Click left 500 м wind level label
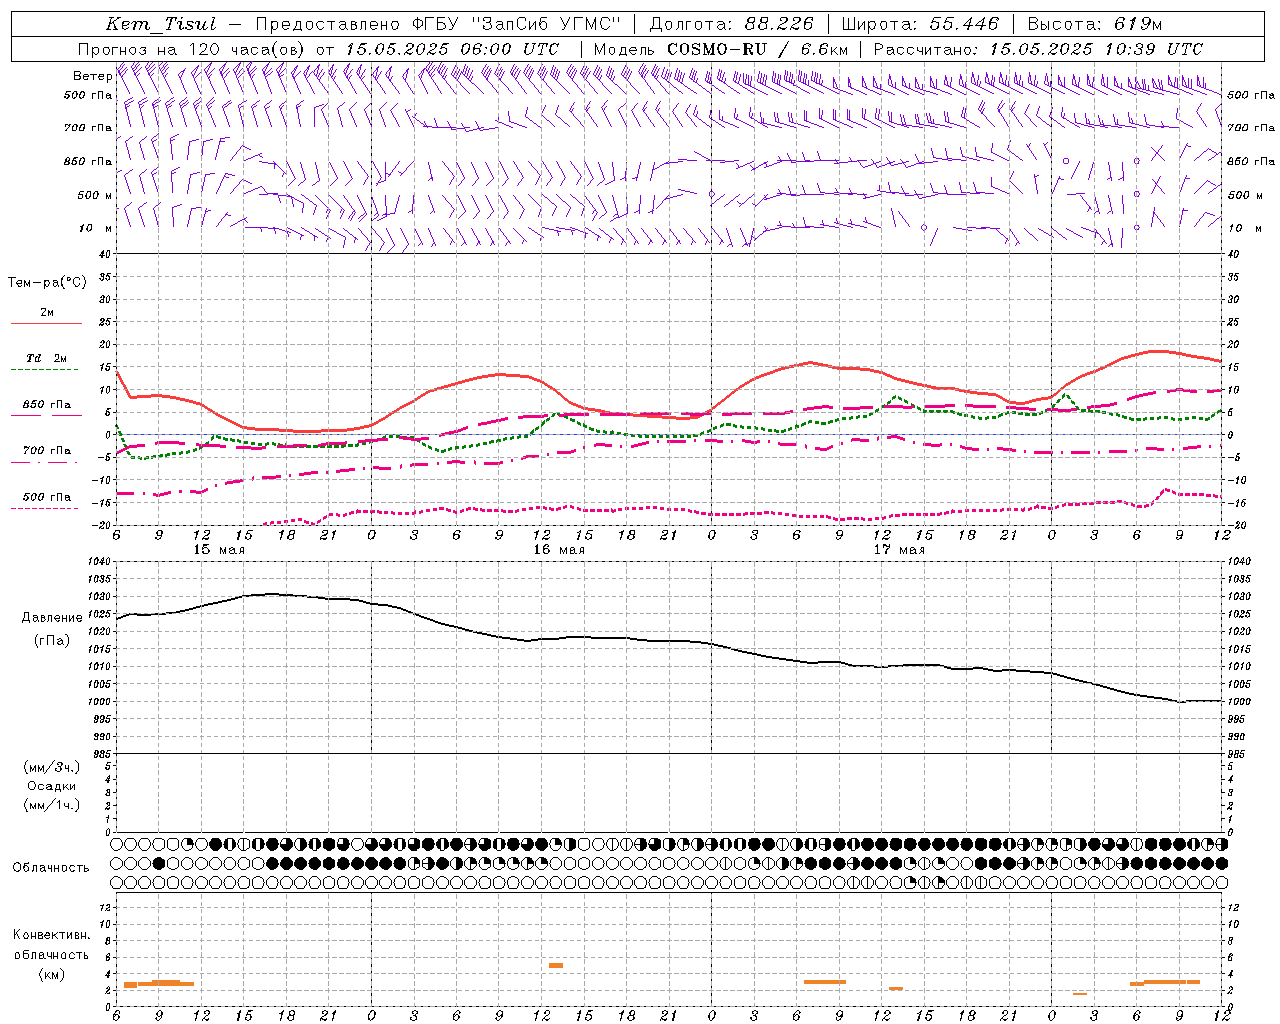The height and width of the screenshot is (1024, 1280). 95,195
